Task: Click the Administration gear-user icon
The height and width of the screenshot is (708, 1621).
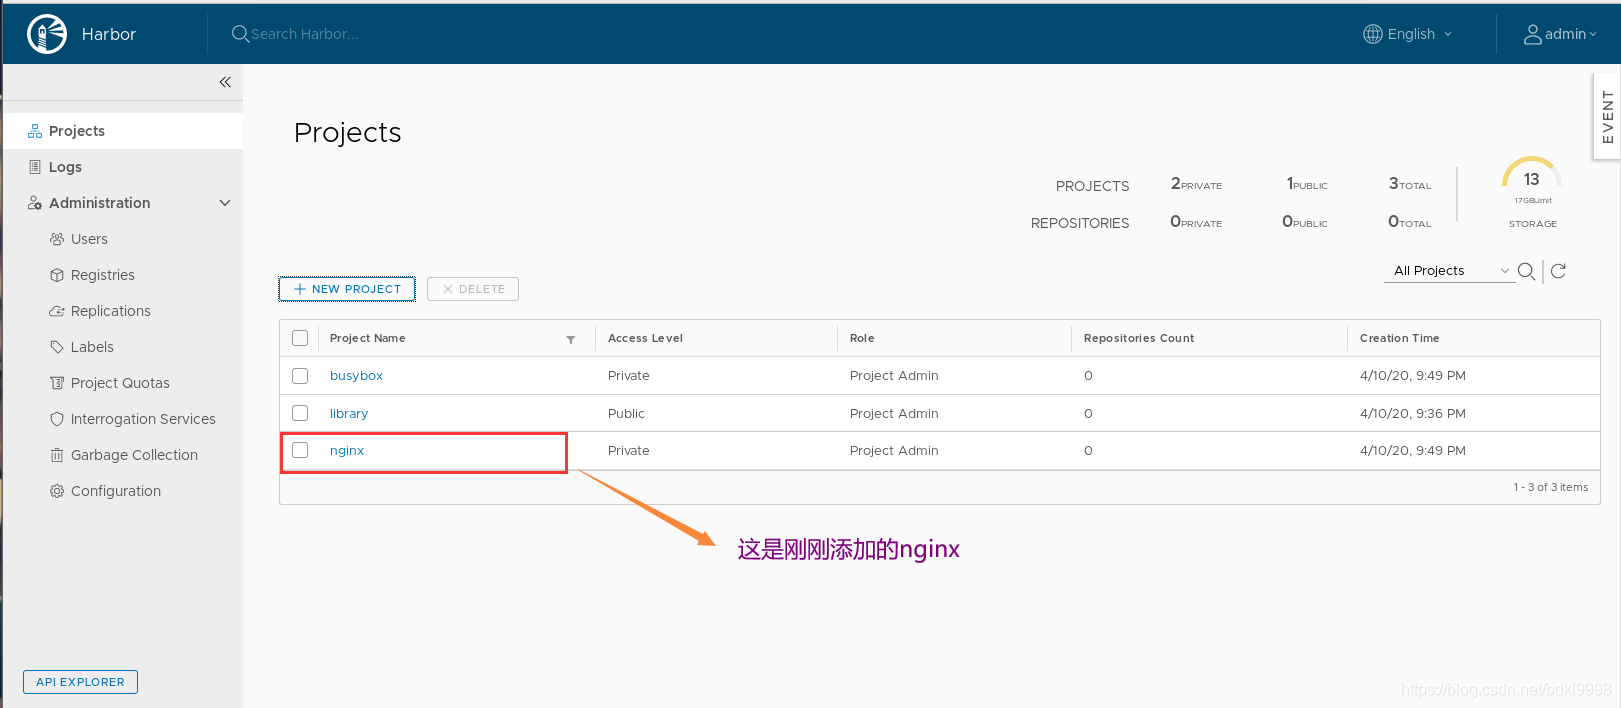Action: click(35, 203)
